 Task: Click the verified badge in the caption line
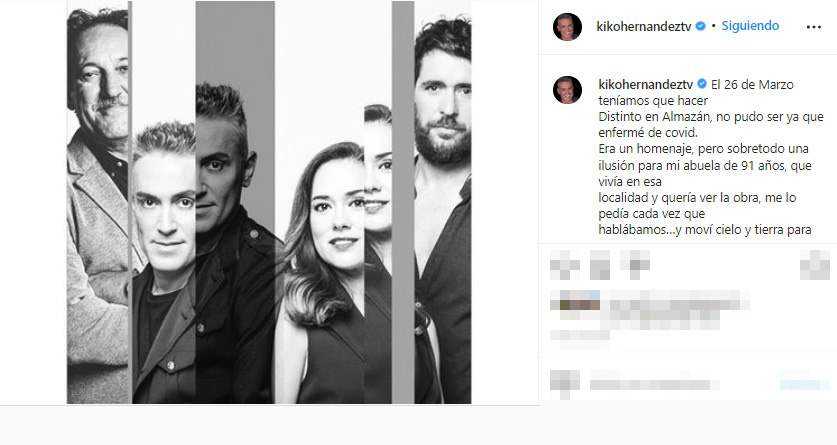[702, 84]
